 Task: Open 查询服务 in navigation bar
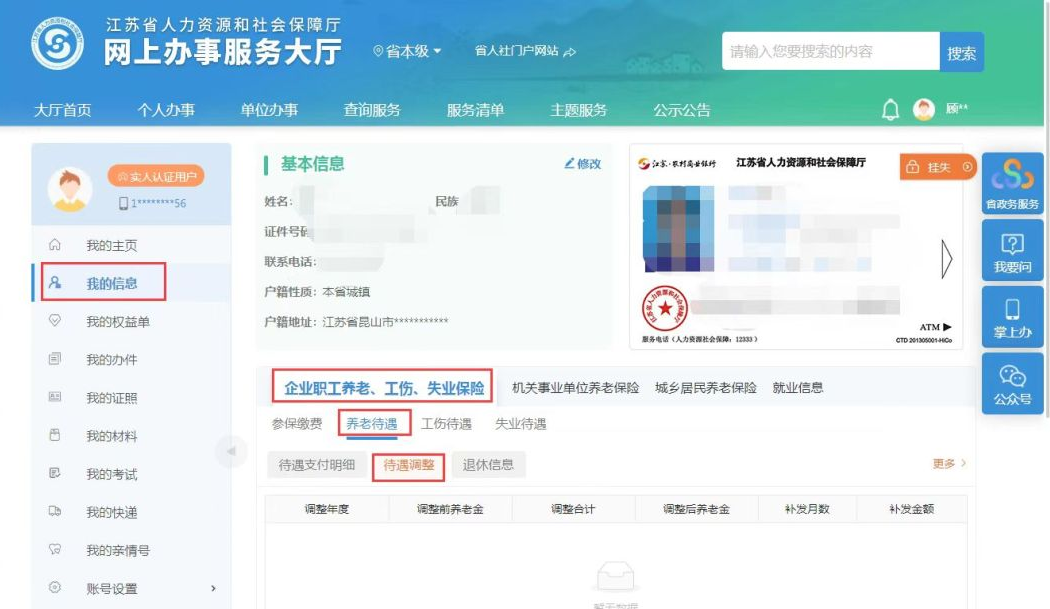pos(372,110)
